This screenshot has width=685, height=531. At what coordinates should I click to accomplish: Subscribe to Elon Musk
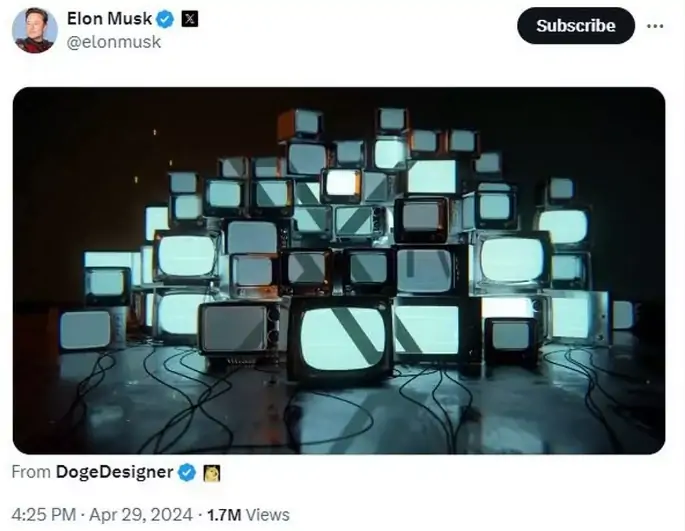point(576,25)
